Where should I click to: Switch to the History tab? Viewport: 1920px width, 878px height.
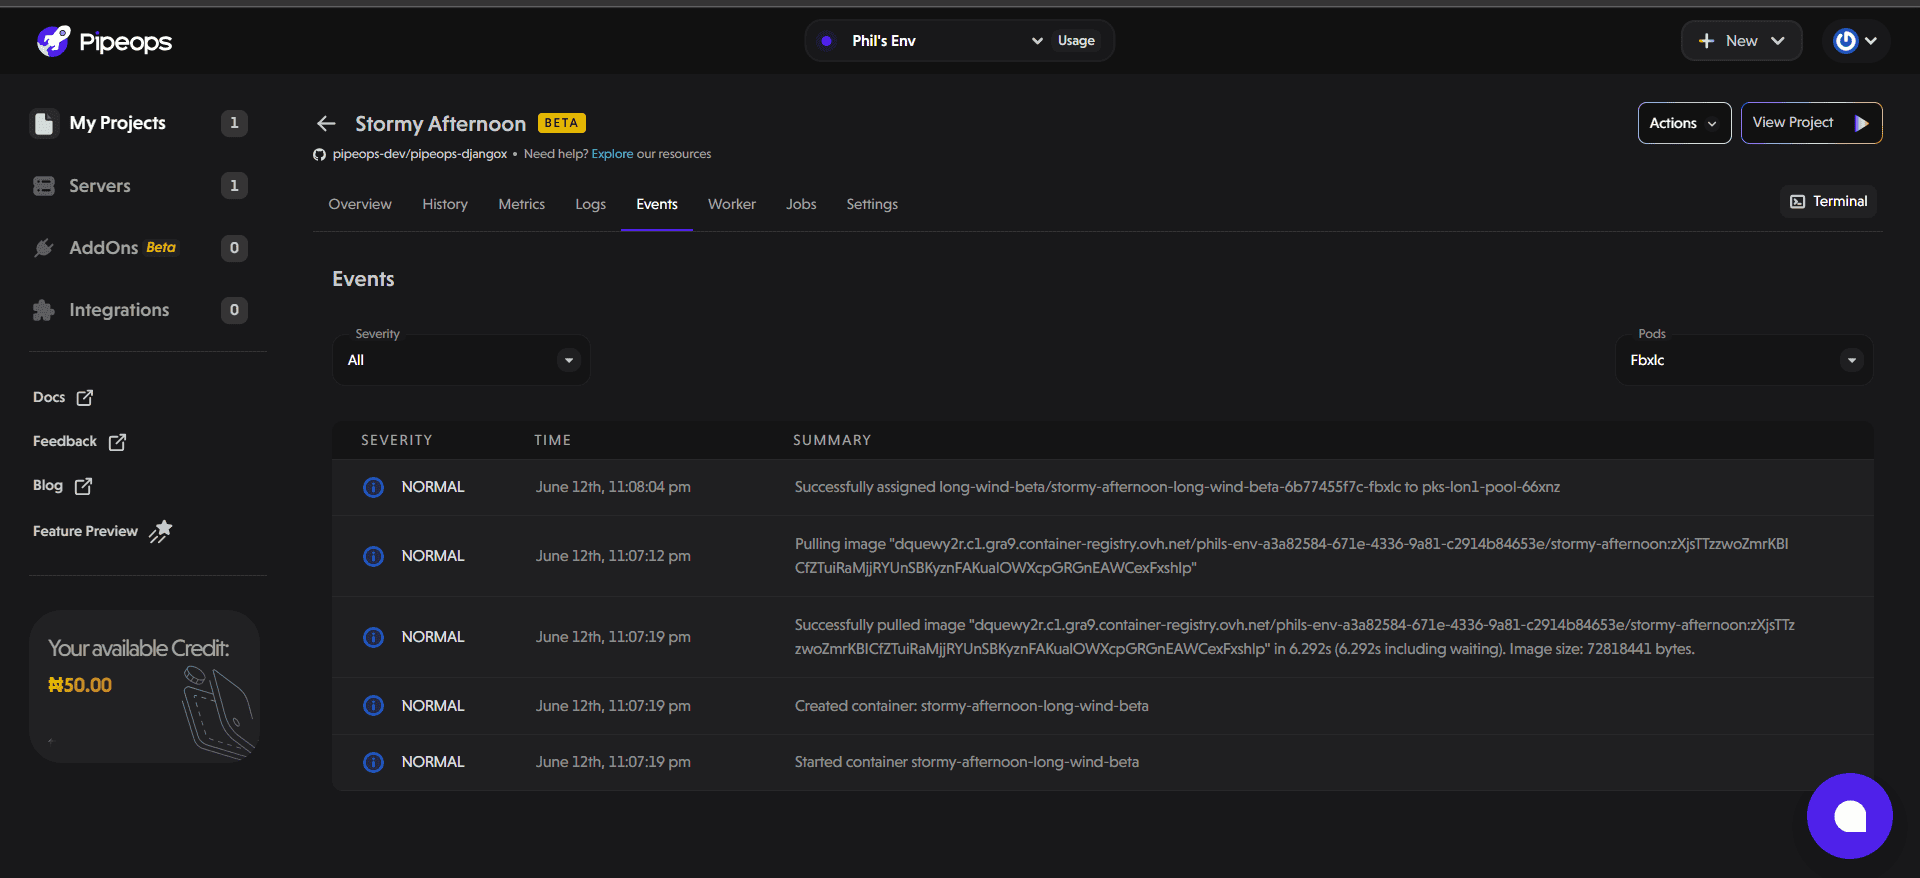tap(445, 204)
